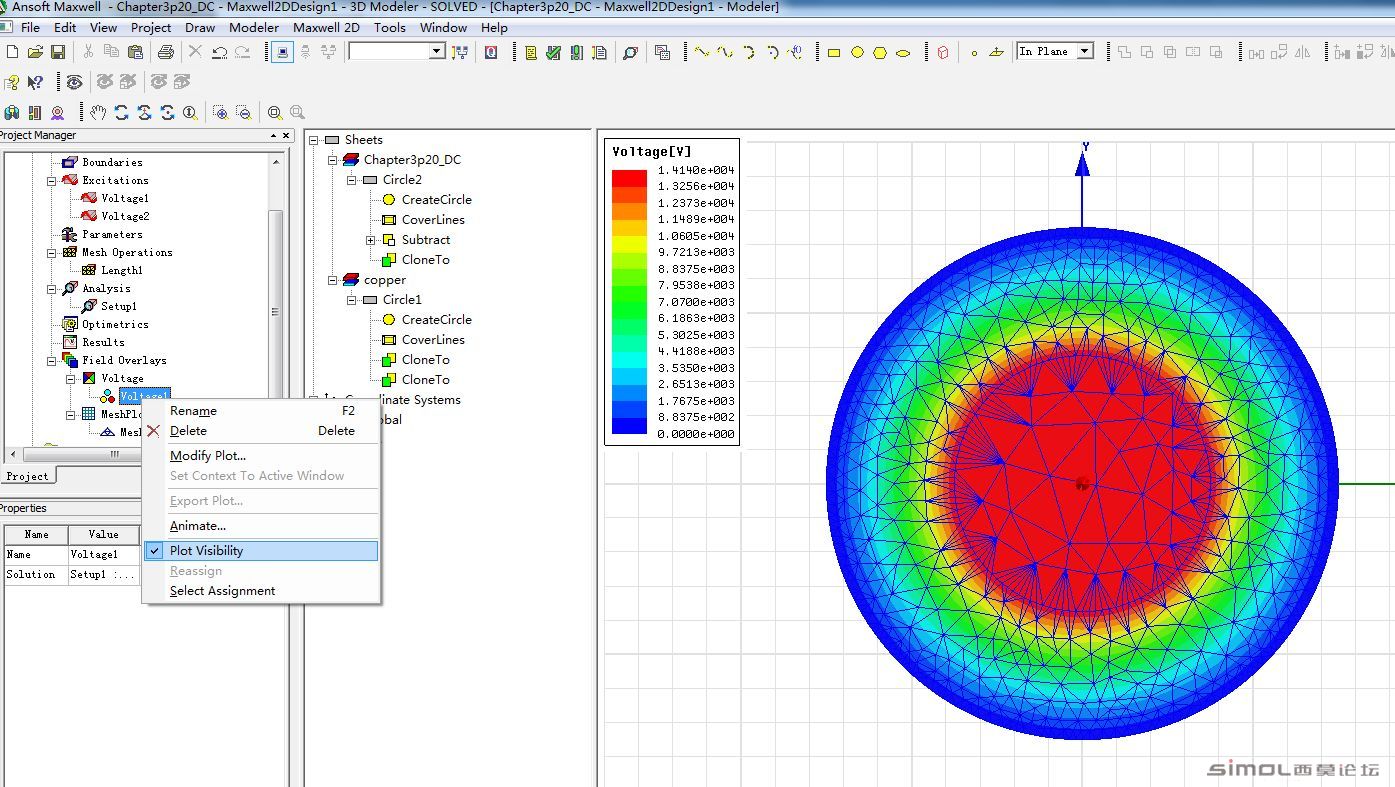
Task: Save the project using the floppy disk icon
Action: click(x=58, y=52)
